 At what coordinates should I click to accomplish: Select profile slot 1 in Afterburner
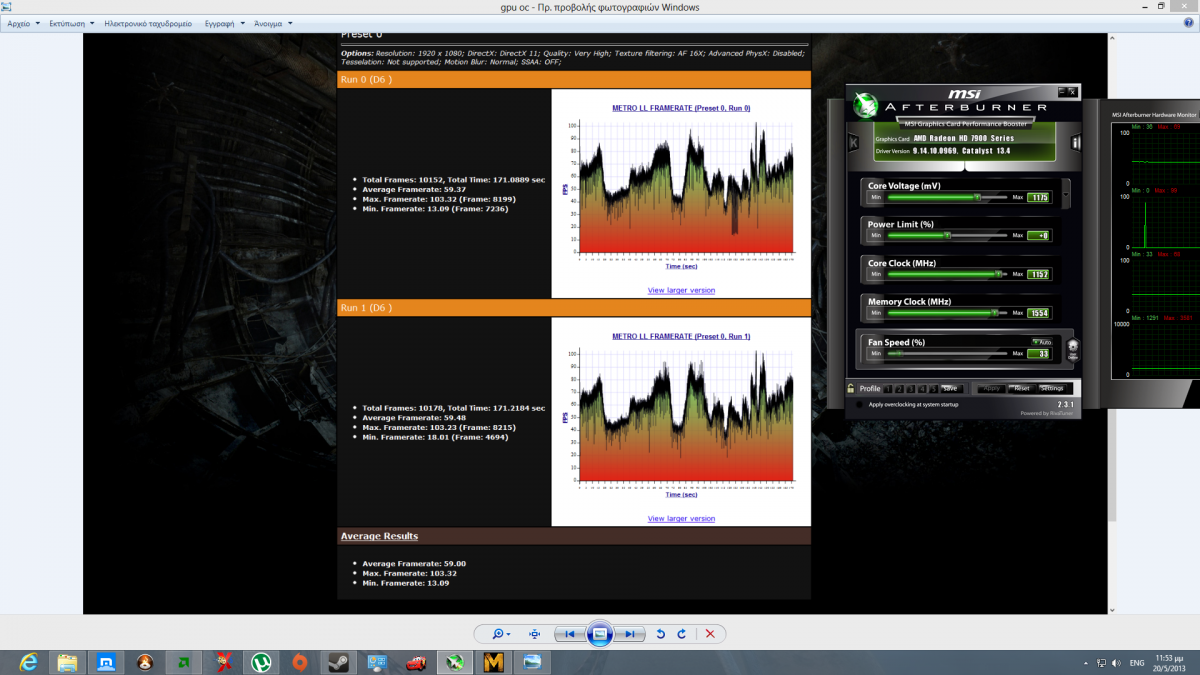click(x=889, y=388)
